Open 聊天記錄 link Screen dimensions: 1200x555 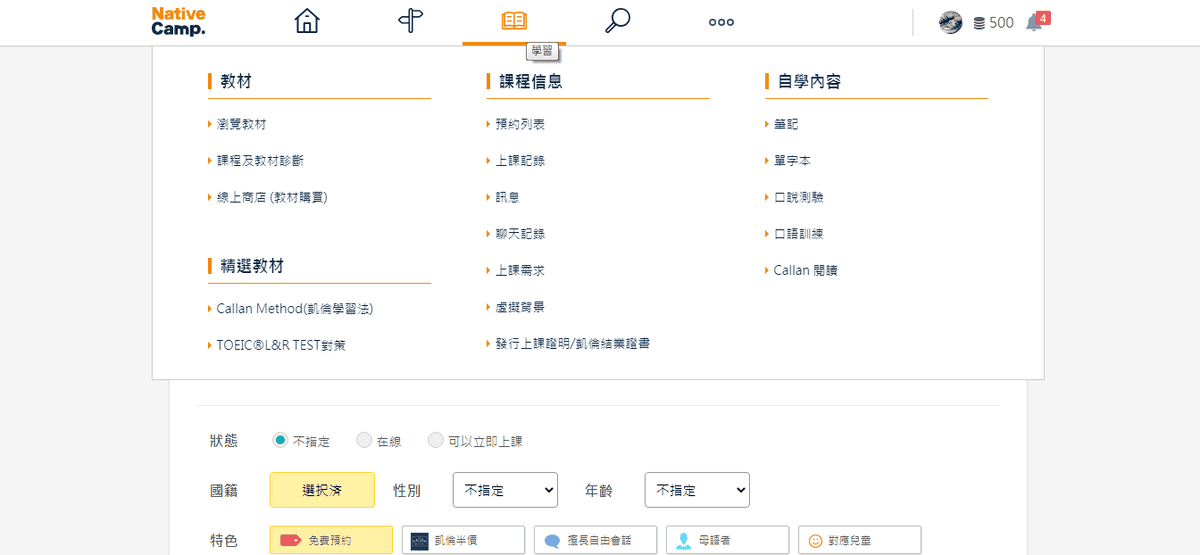tap(520, 233)
